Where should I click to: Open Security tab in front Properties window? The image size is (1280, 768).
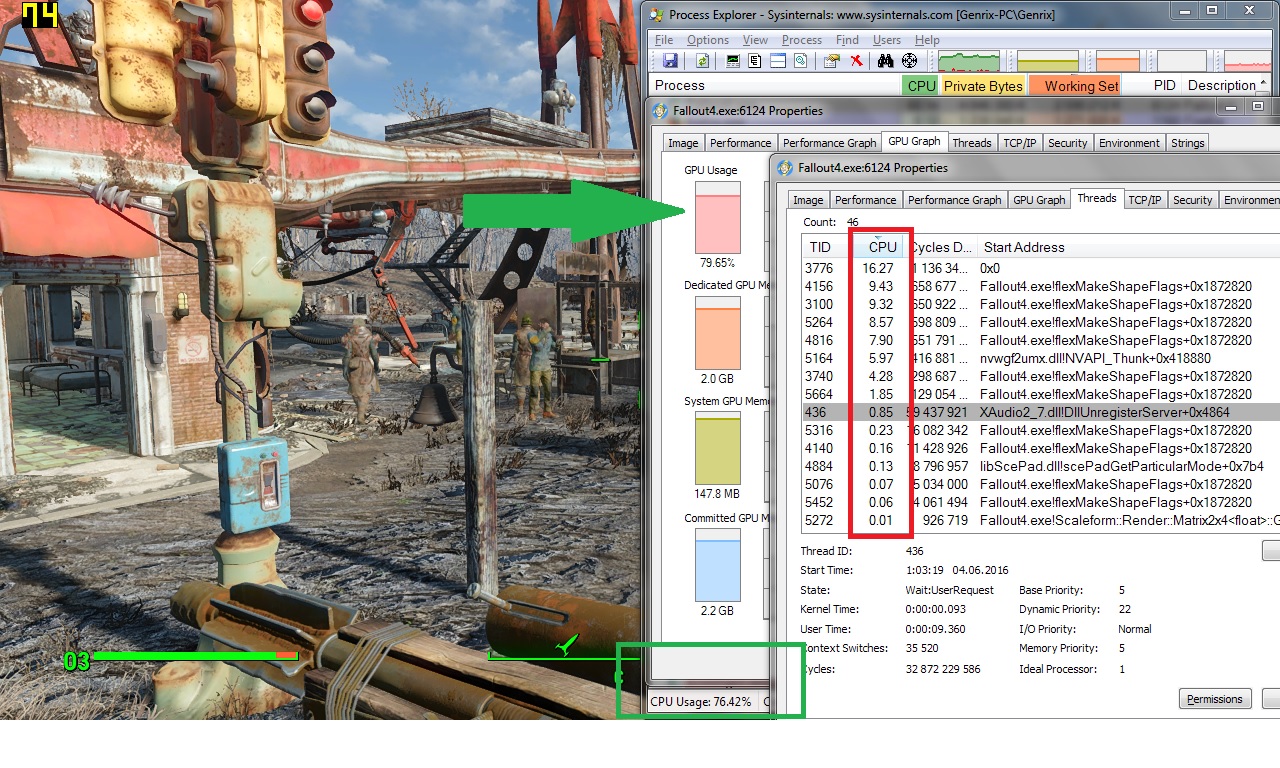pos(1193,200)
